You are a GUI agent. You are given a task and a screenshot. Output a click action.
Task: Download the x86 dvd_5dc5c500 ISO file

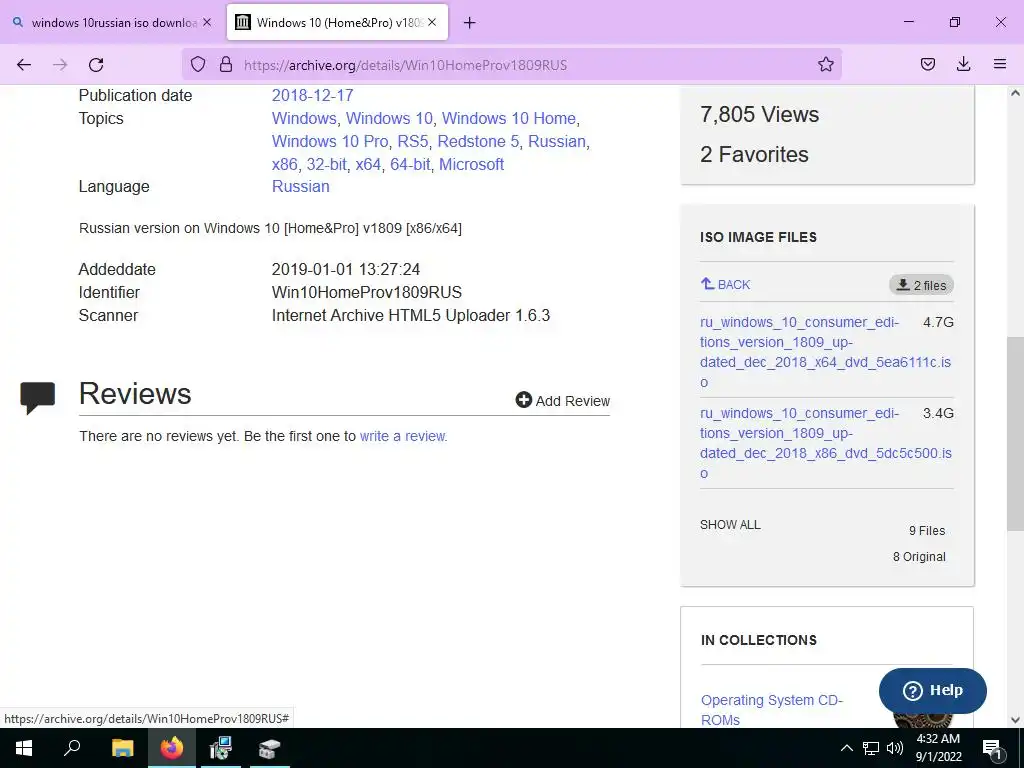[825, 443]
